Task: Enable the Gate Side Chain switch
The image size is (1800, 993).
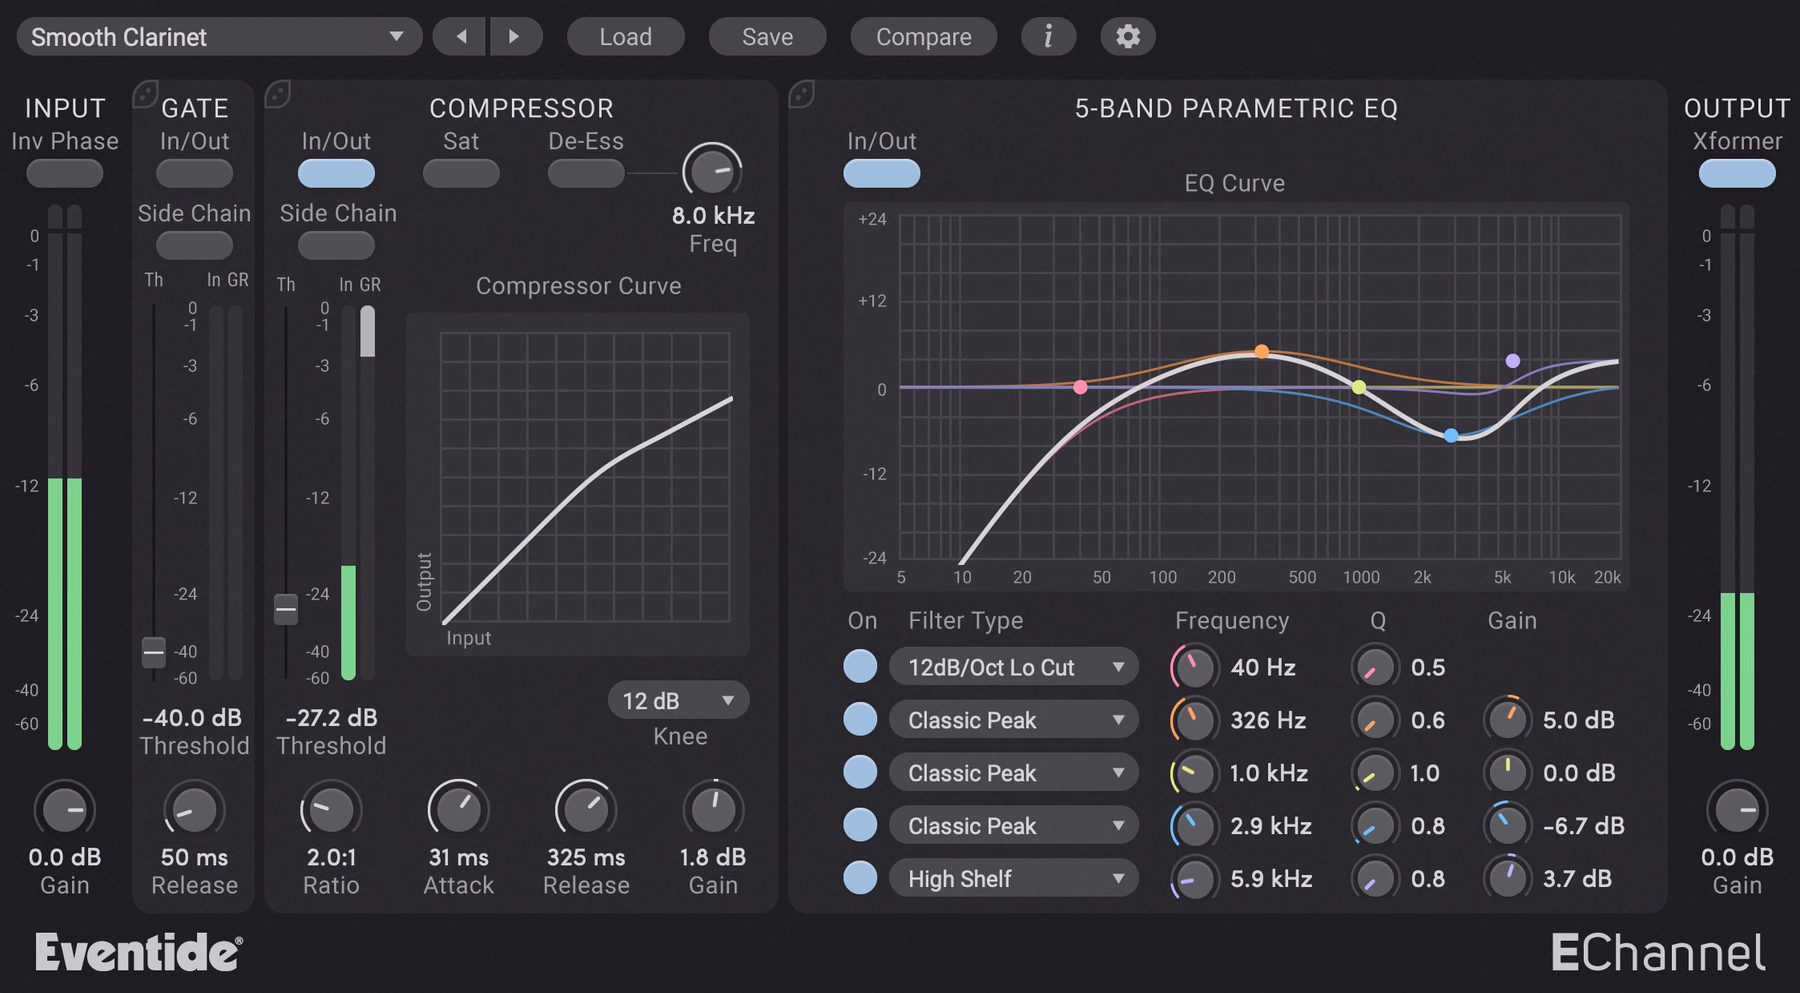Action: (195, 245)
